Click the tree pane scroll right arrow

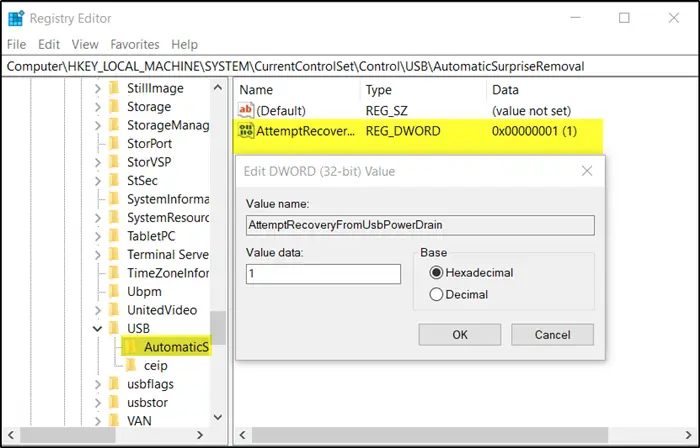pyautogui.click(x=200, y=435)
